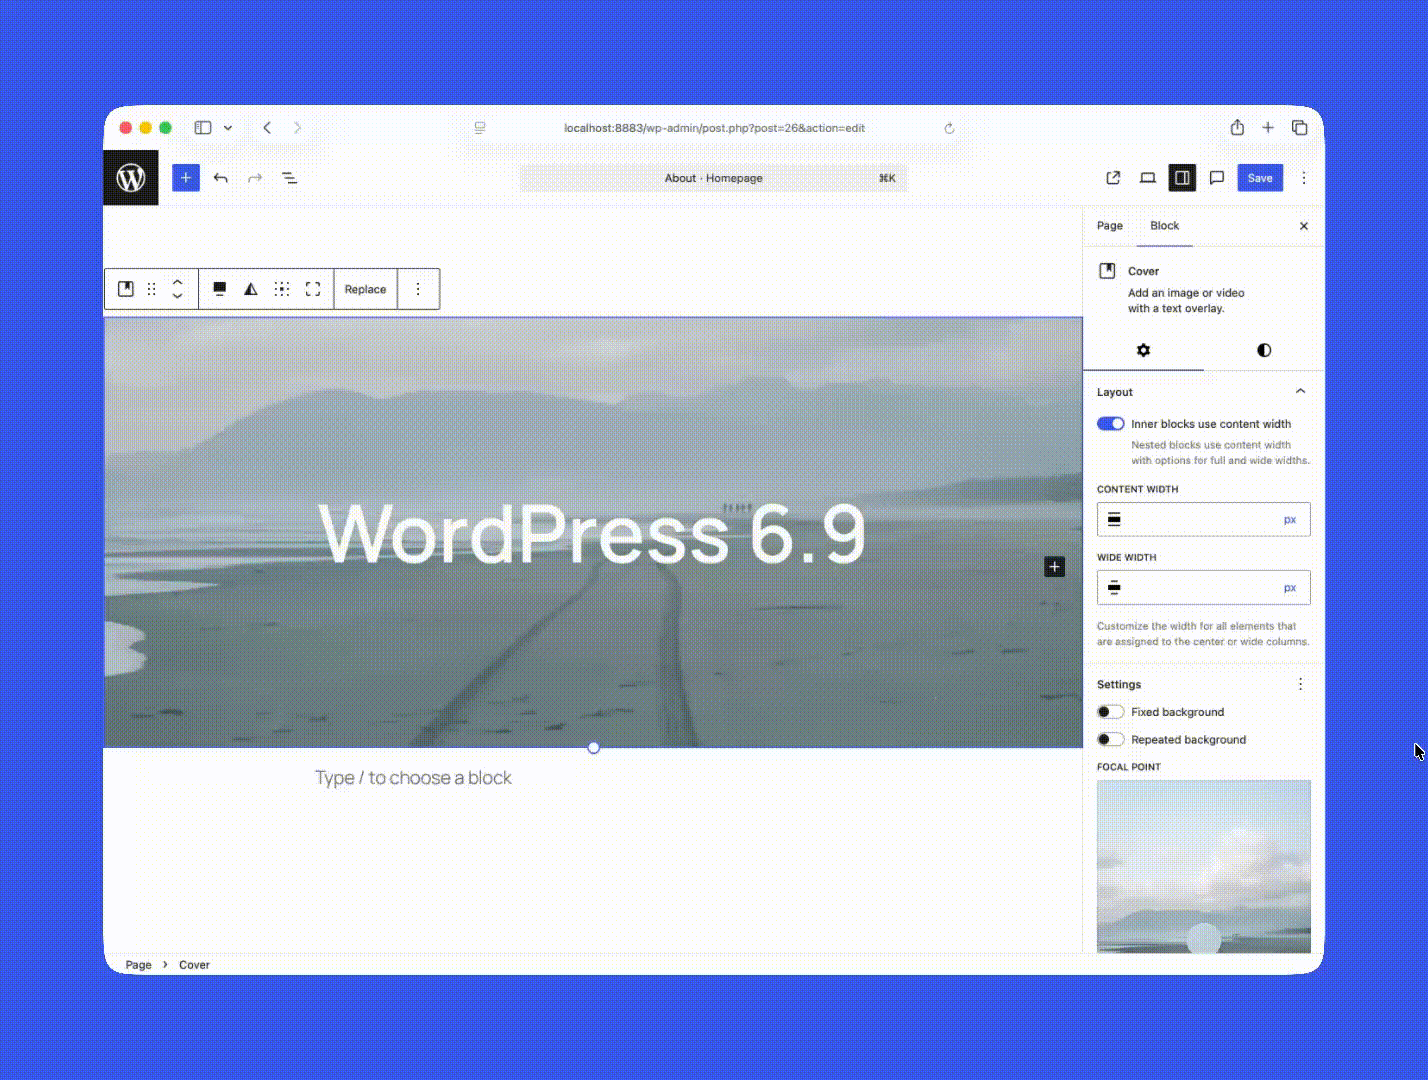The width and height of the screenshot is (1428, 1080).
Task: Open the comments panel
Action: 1216,177
